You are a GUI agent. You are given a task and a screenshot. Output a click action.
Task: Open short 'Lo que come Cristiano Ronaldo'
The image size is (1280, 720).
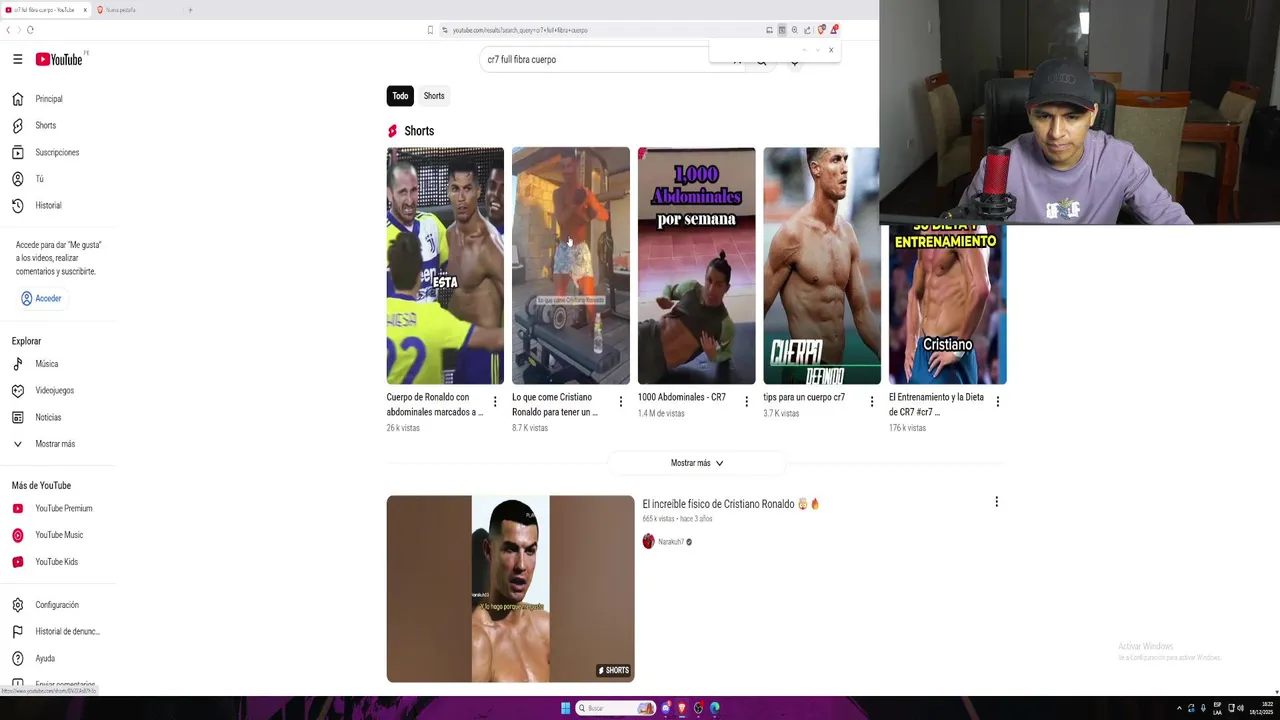571,266
